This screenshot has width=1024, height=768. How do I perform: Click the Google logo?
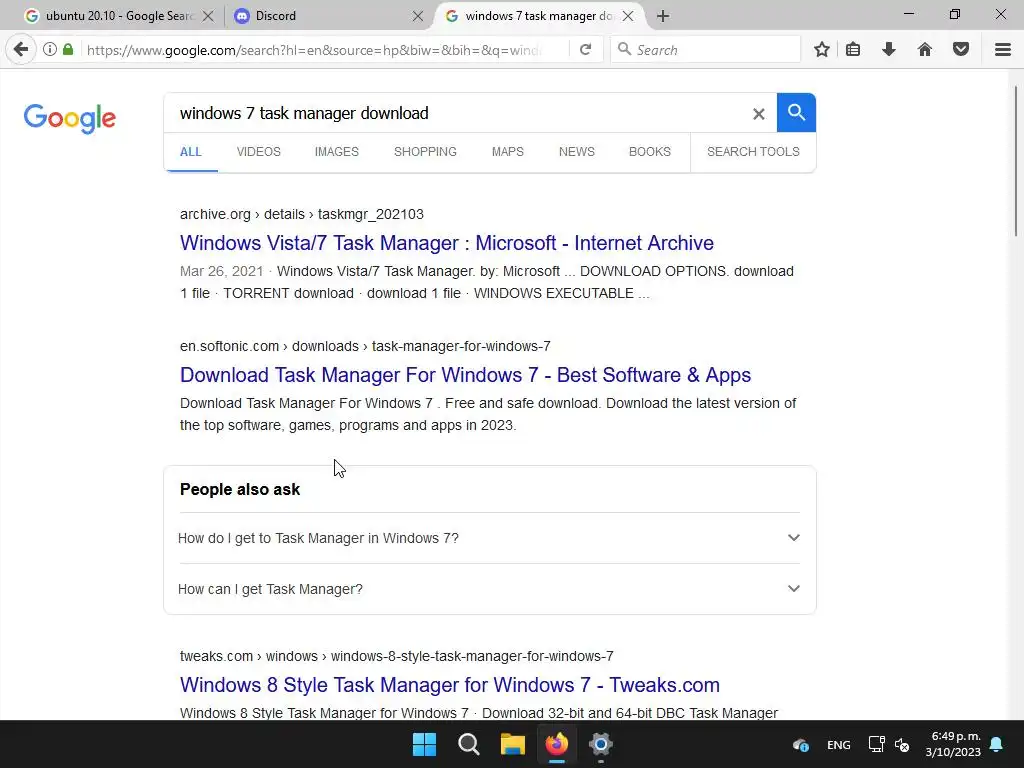tap(70, 118)
